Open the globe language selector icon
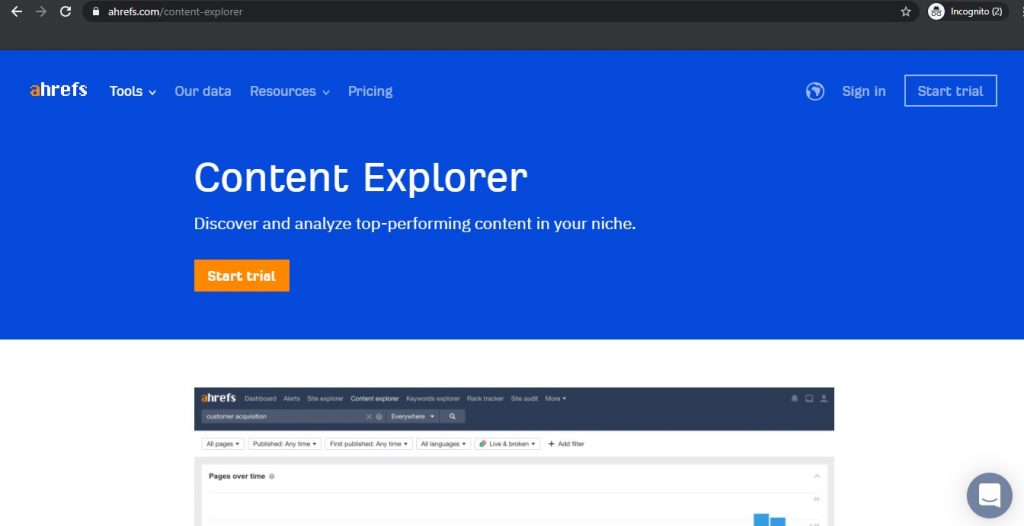Image resolution: width=1024 pixels, height=526 pixels. (x=815, y=91)
